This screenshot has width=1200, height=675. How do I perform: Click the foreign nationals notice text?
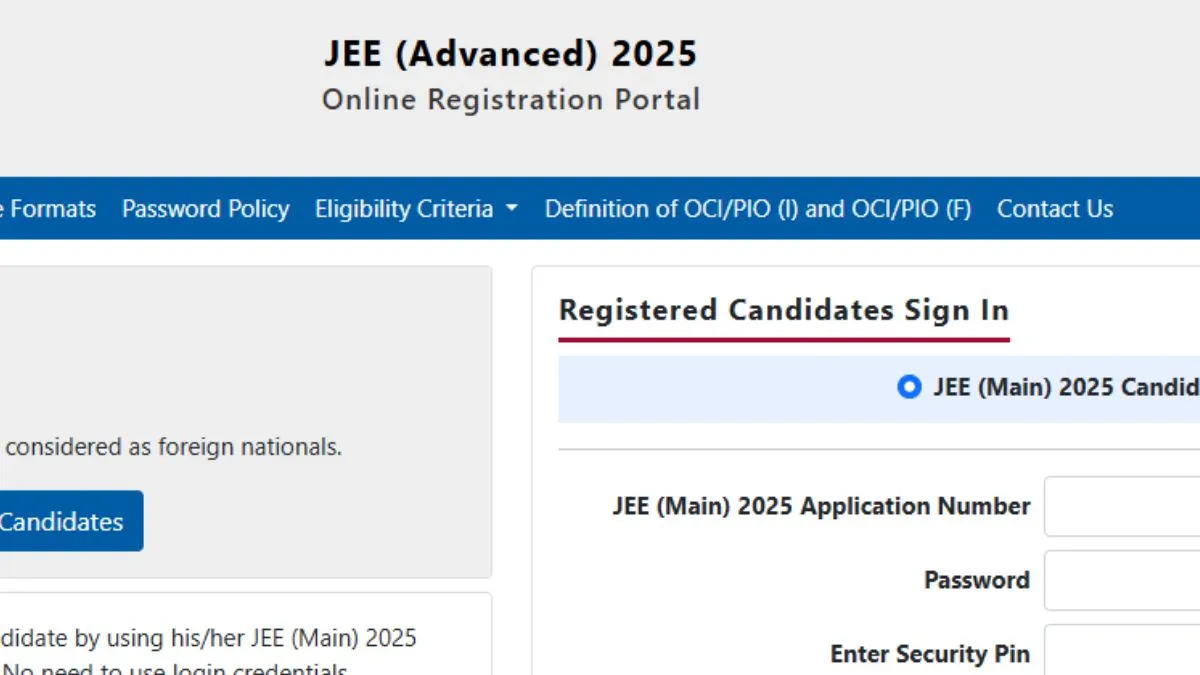click(170, 447)
